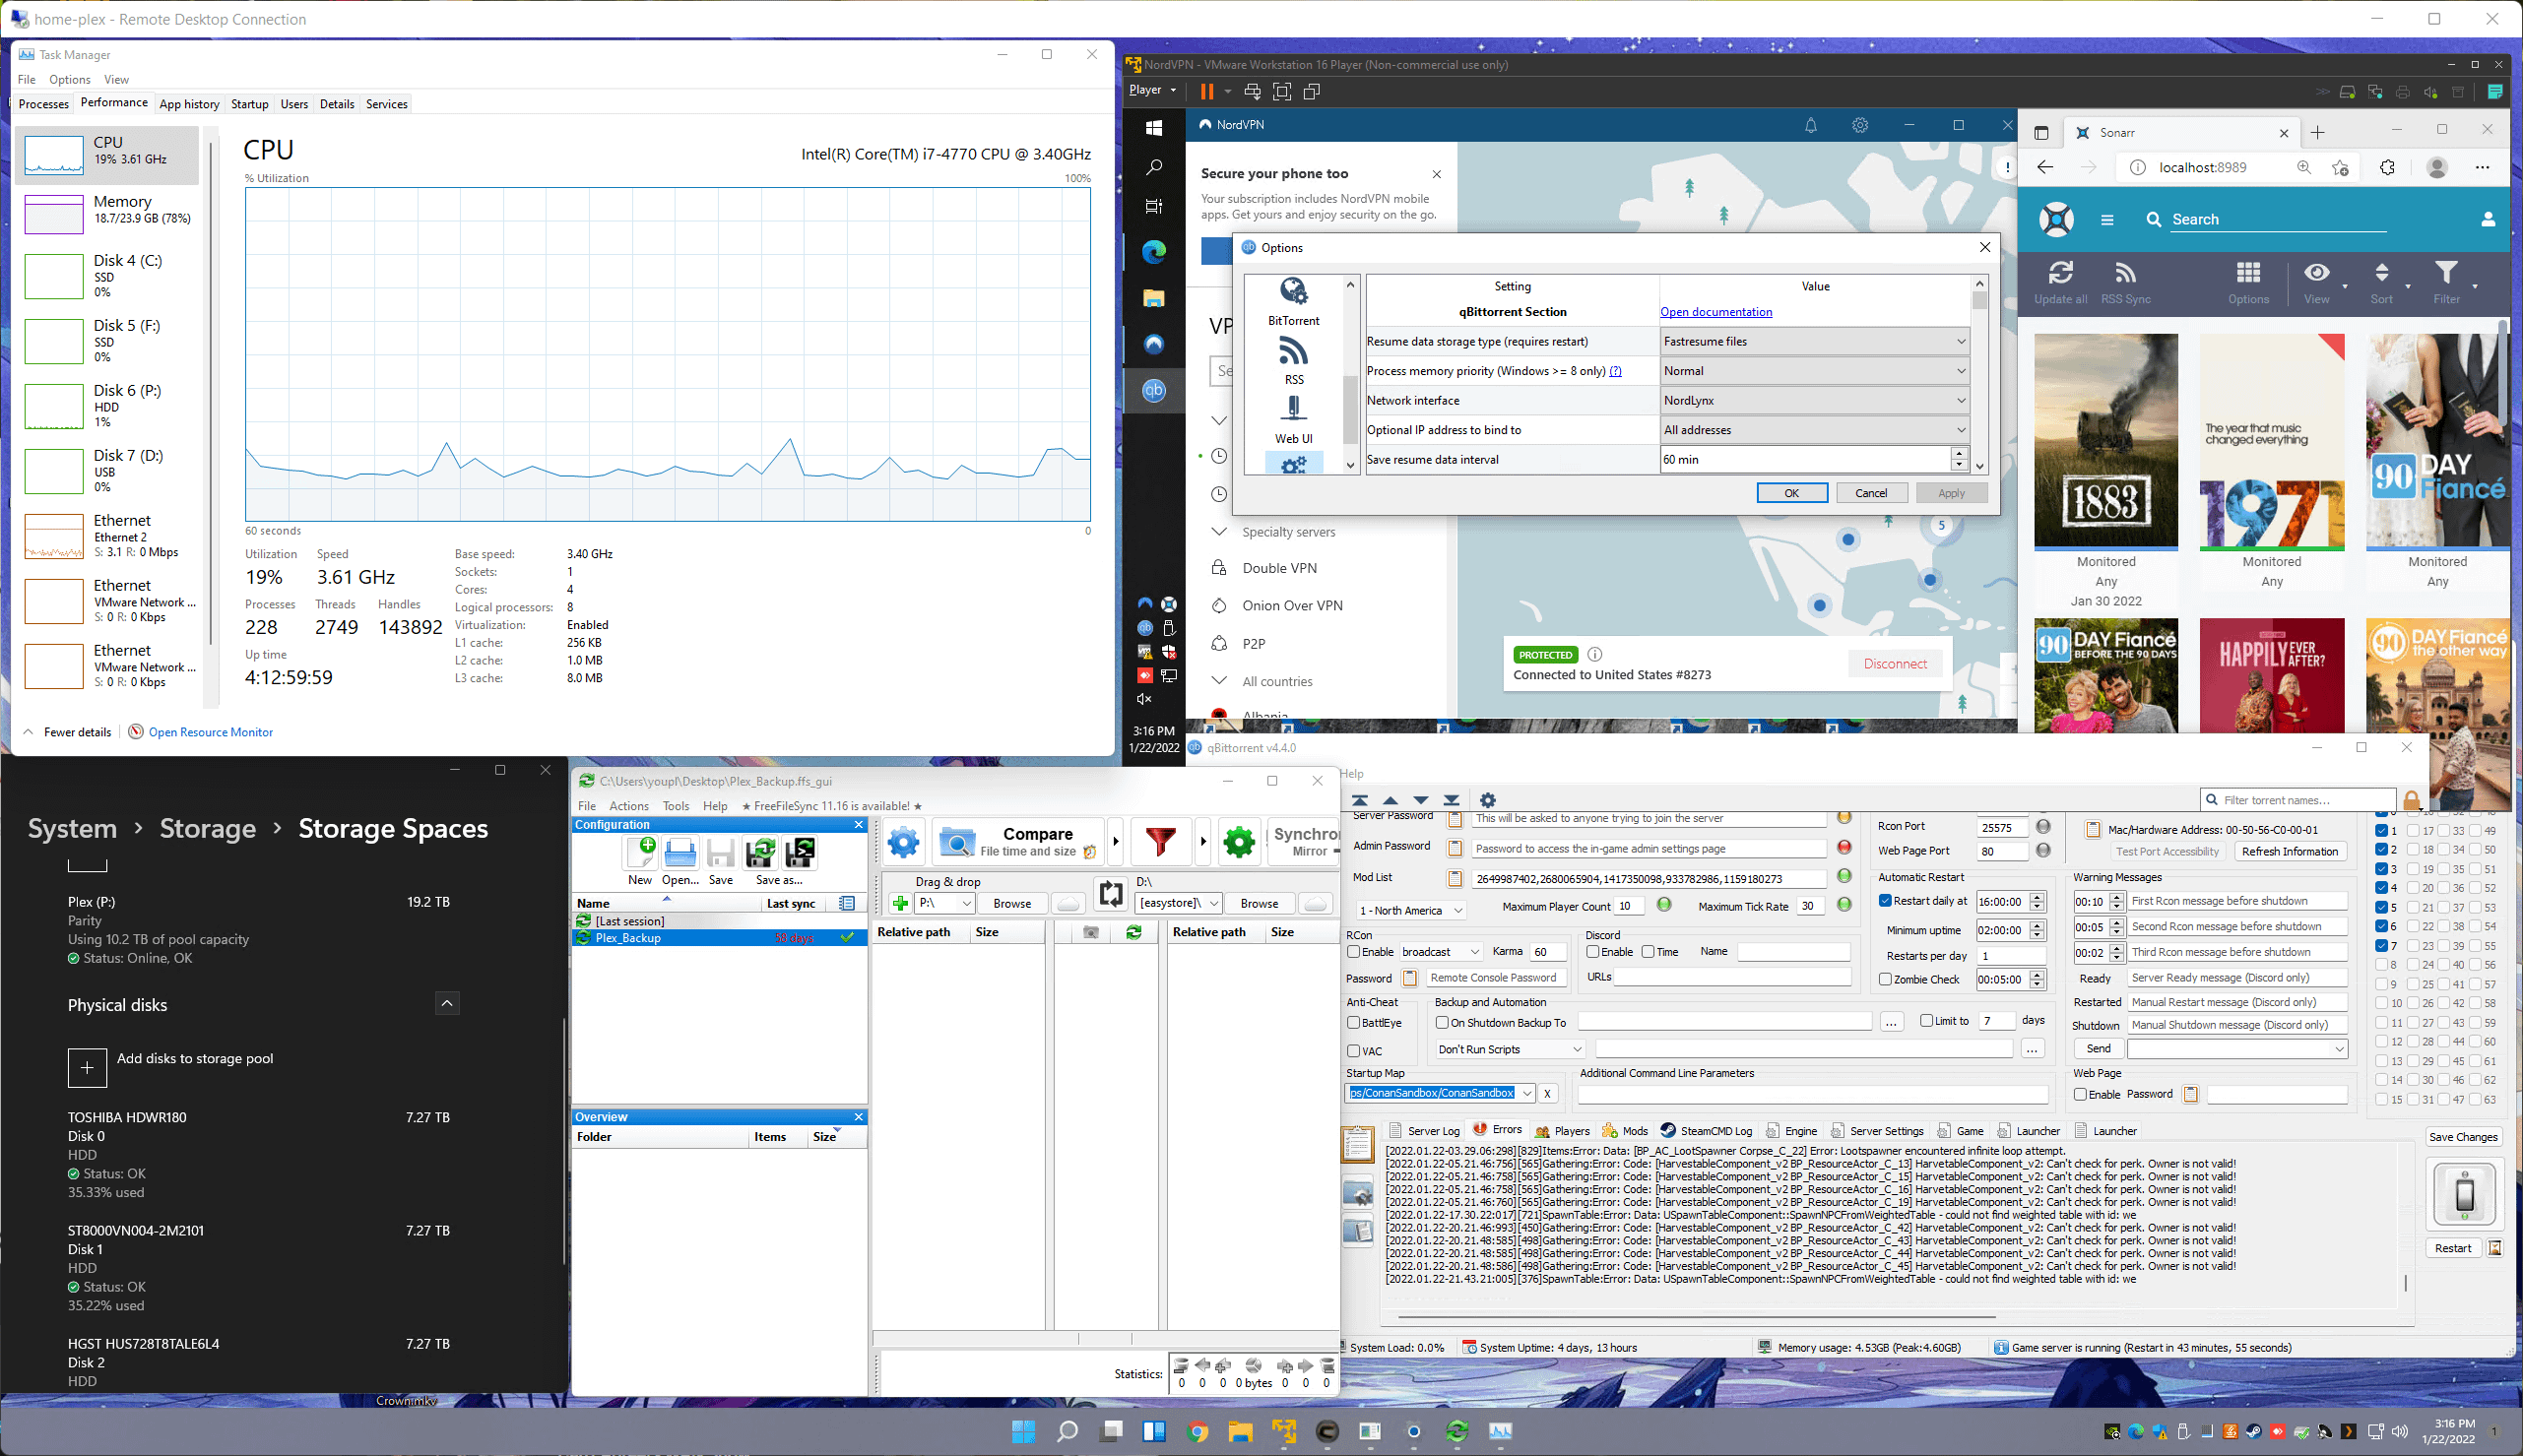Pause VMware virtual machine
Image resolution: width=2523 pixels, height=1456 pixels.
[1207, 91]
